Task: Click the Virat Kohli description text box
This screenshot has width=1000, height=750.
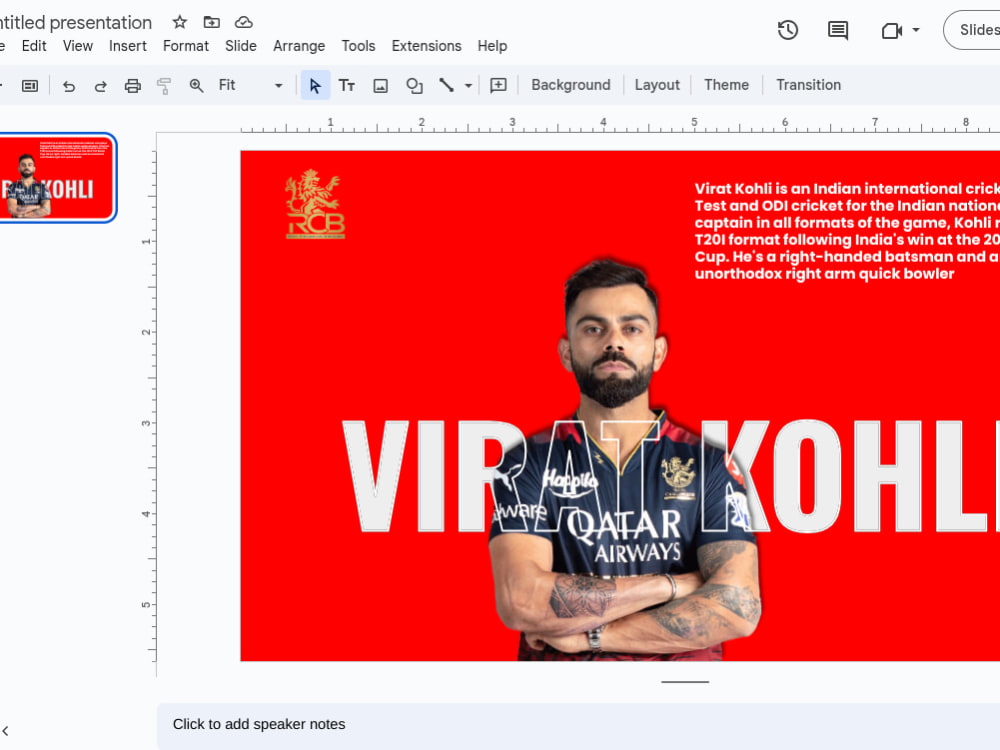Action: [847, 231]
